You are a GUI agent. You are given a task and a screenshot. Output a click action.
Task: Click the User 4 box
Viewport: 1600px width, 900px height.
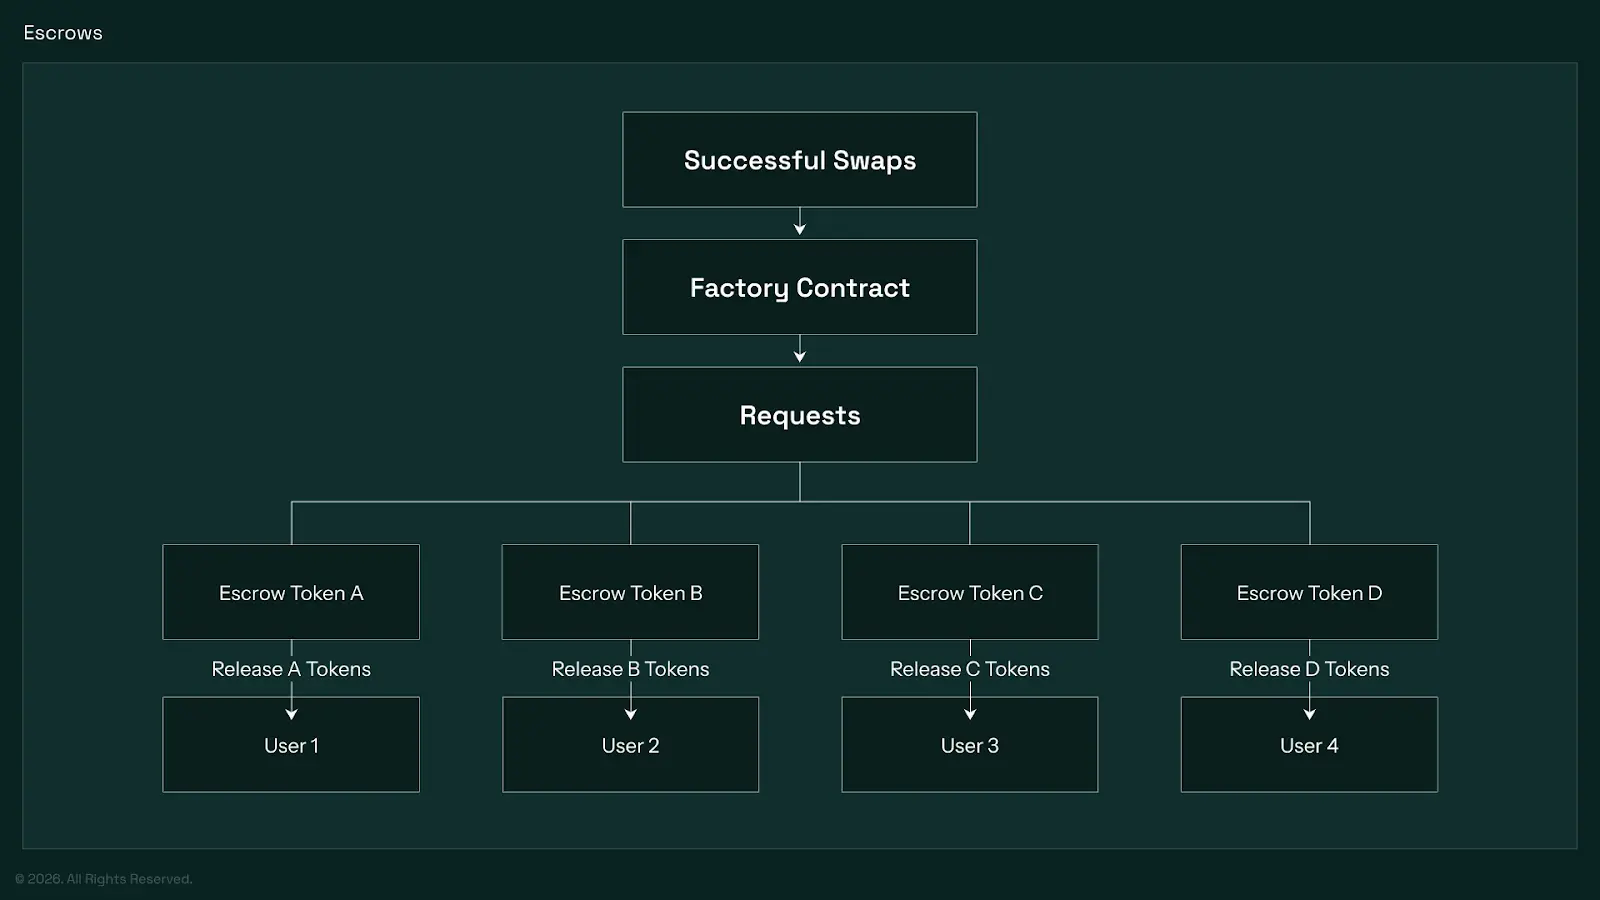click(x=1309, y=745)
